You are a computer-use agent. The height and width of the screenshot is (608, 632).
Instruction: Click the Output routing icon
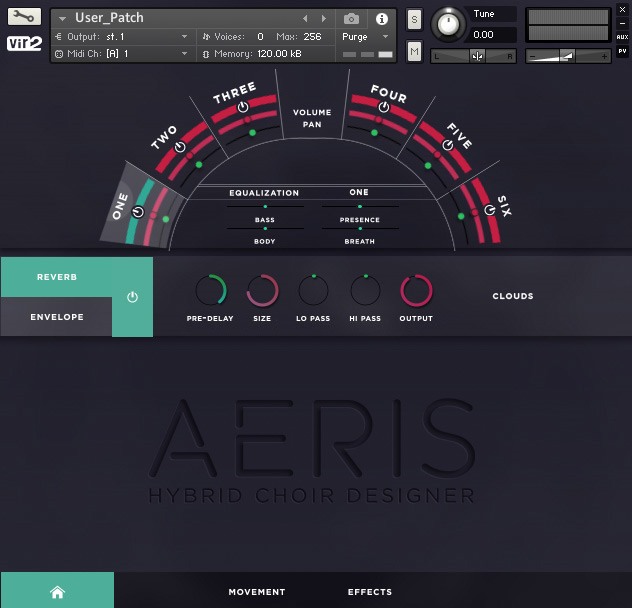(58, 37)
